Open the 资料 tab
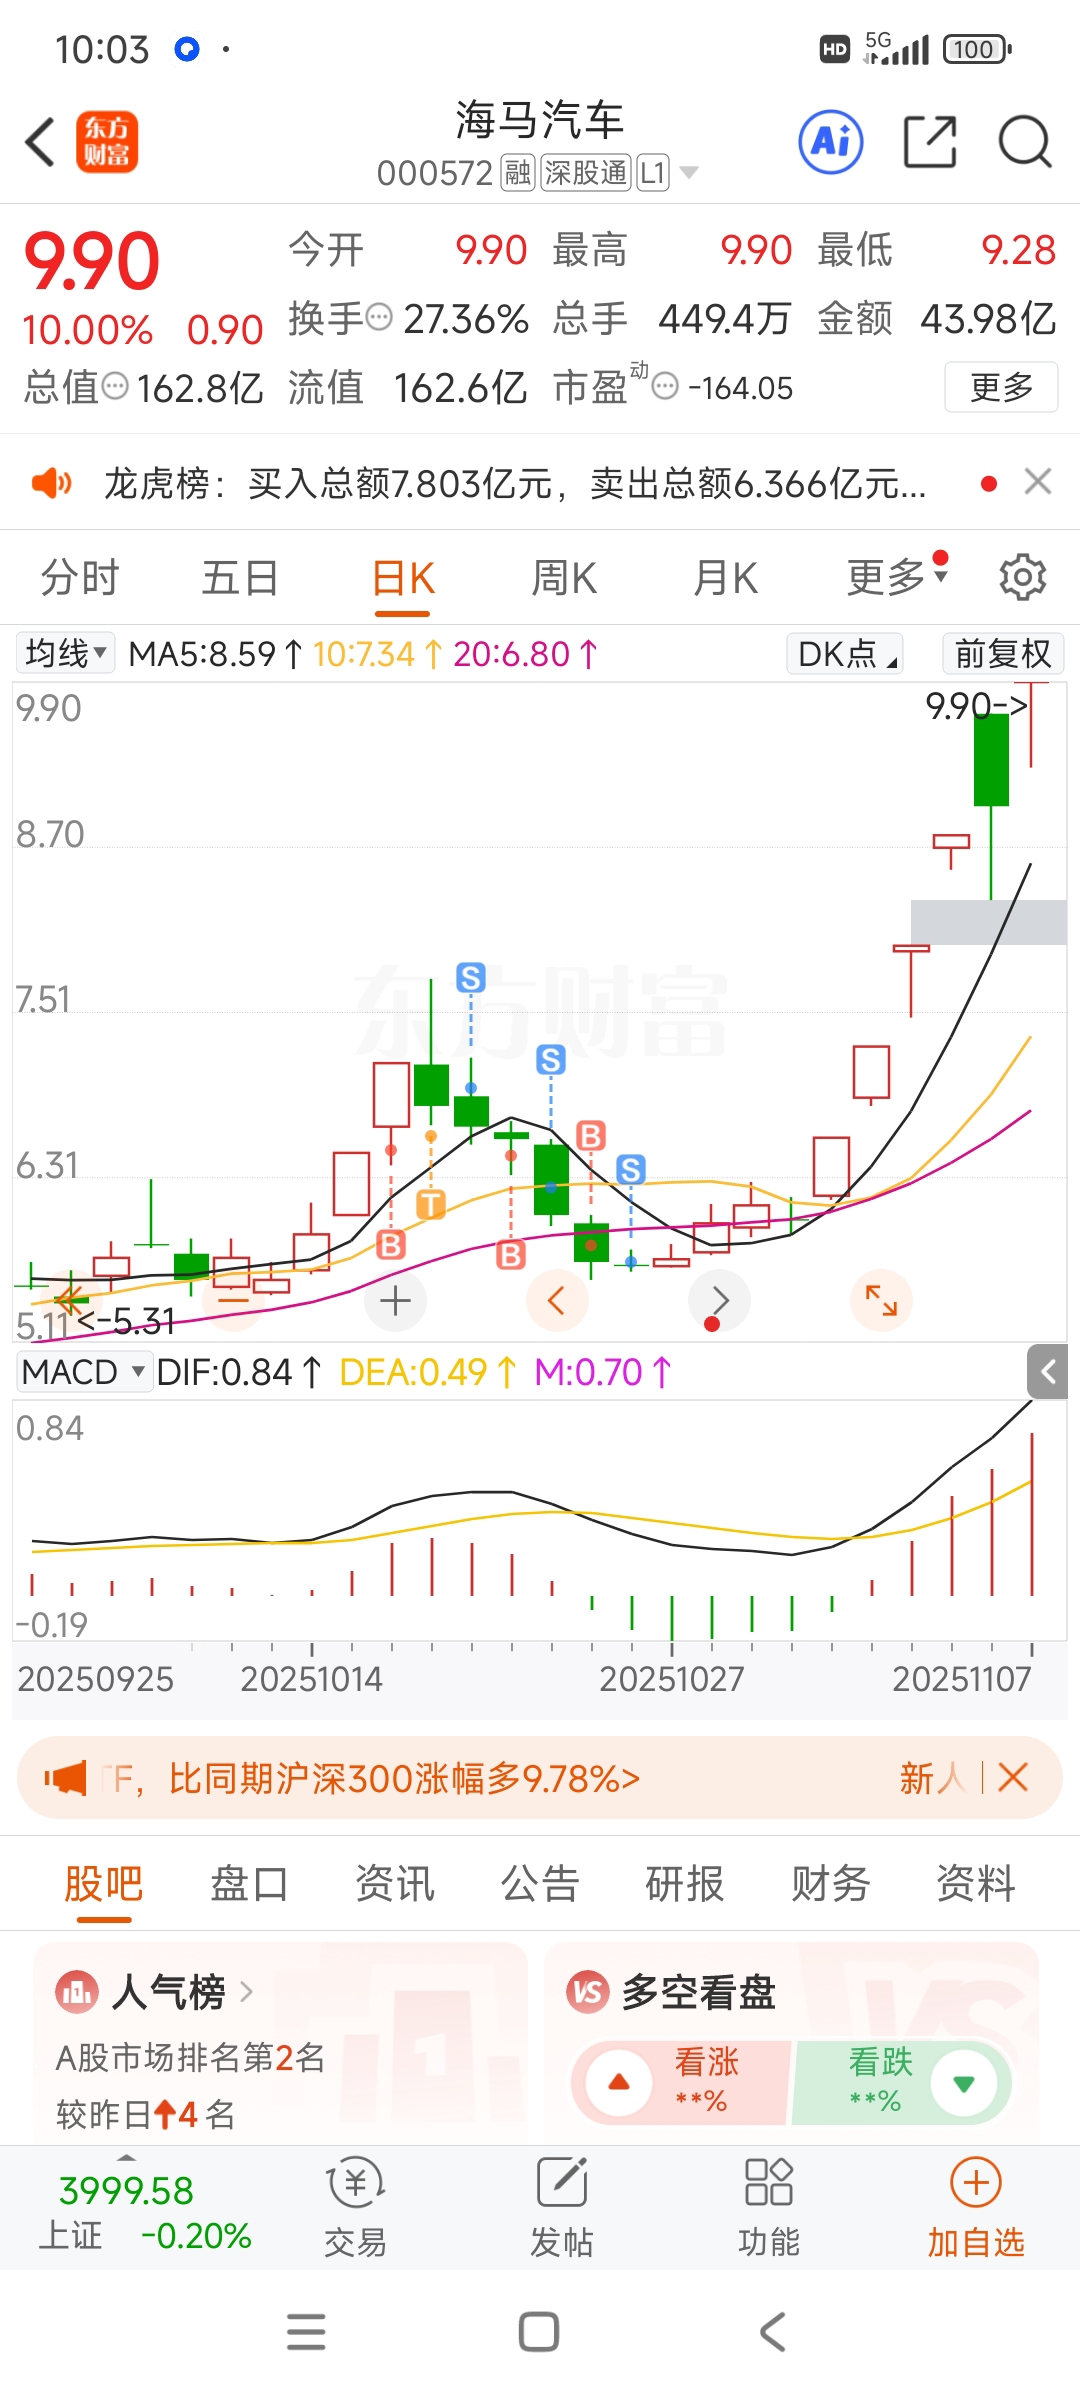Screen dimensions: 1080x2400 pyautogui.click(x=976, y=1884)
